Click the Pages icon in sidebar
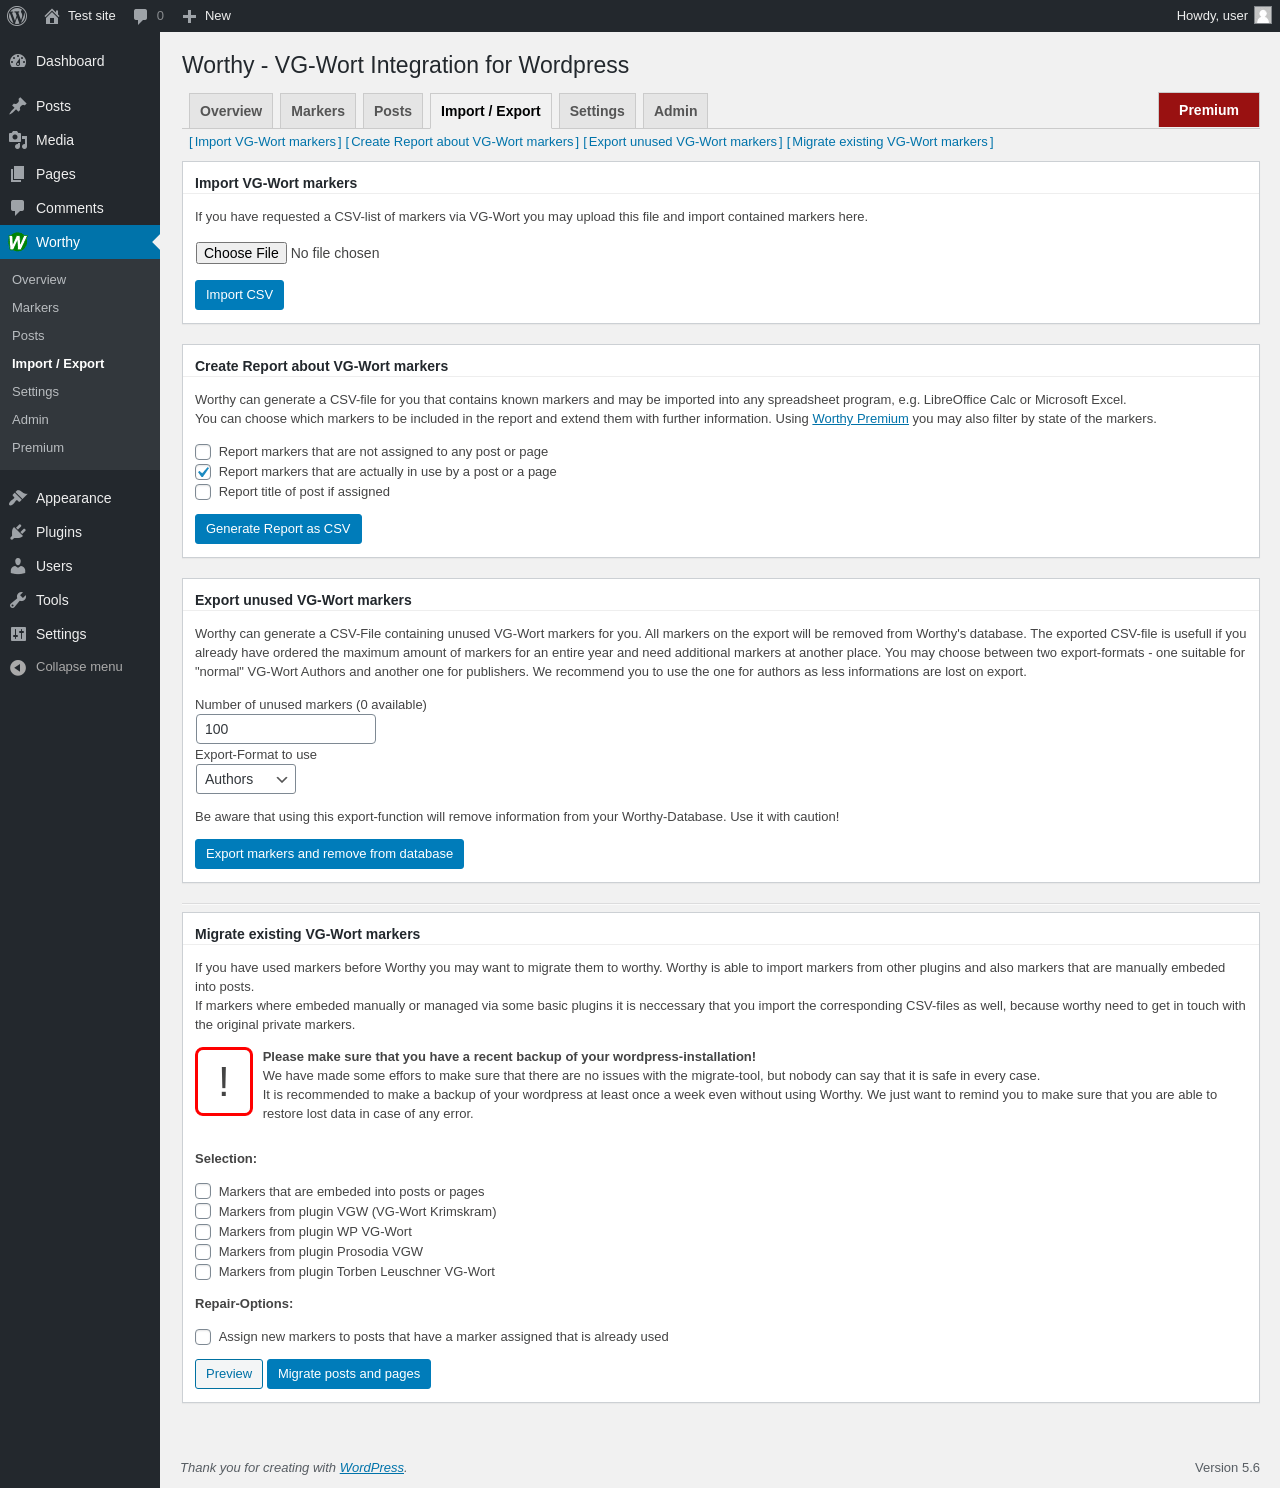Image resolution: width=1280 pixels, height=1488 pixels. (x=18, y=174)
